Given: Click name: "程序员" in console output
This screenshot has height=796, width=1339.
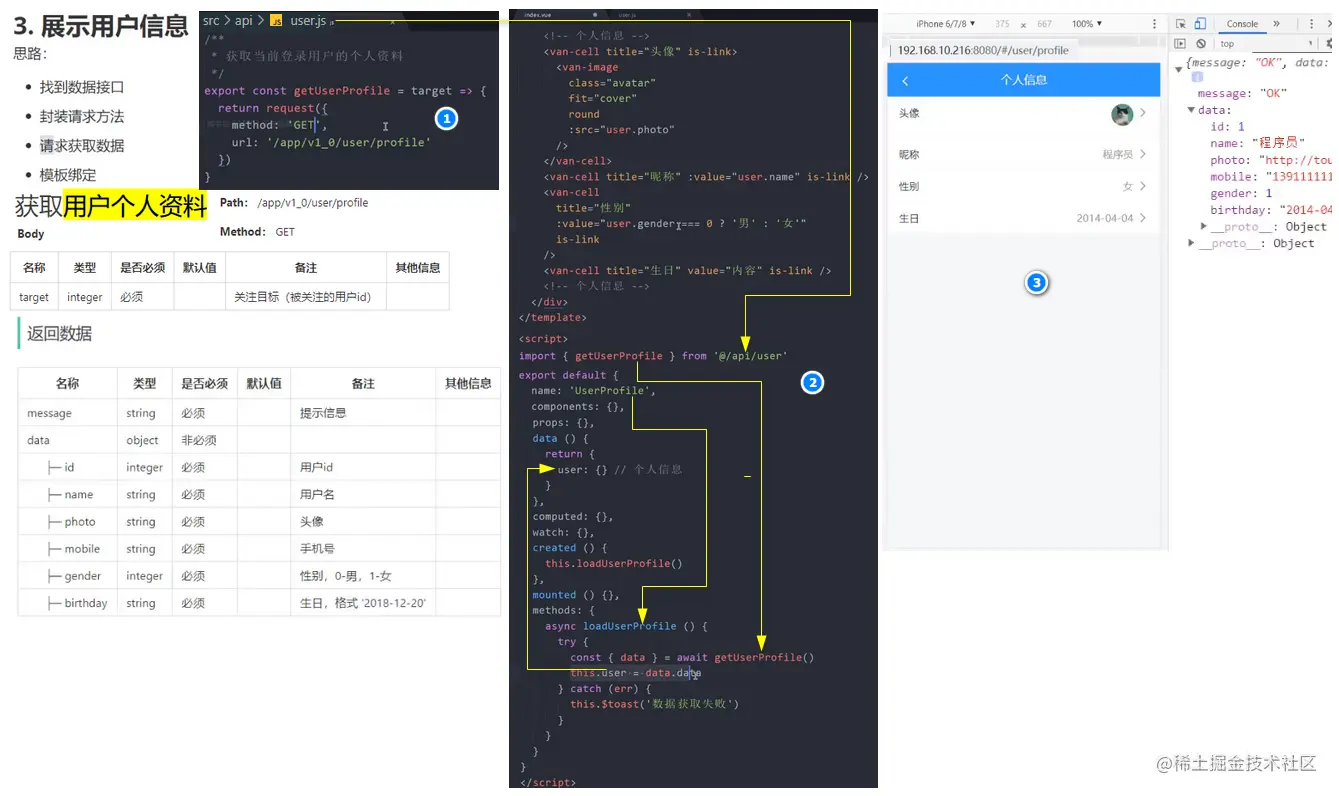Looking at the screenshot, I should pos(1258,143).
